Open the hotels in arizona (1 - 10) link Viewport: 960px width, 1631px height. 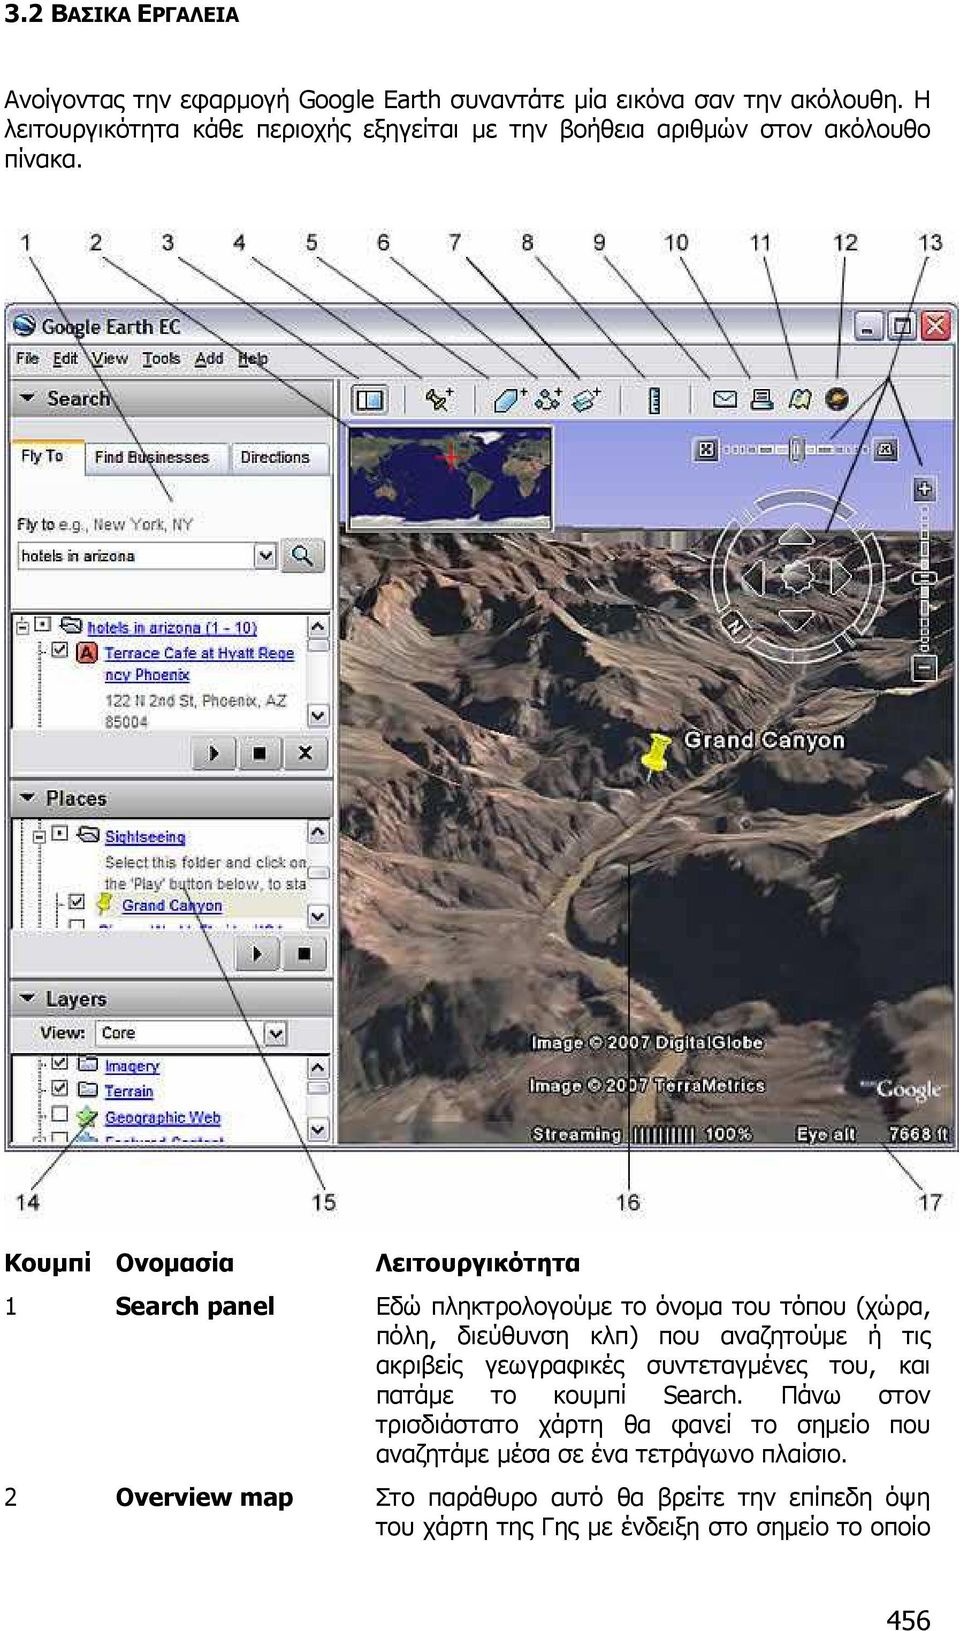[172, 628]
